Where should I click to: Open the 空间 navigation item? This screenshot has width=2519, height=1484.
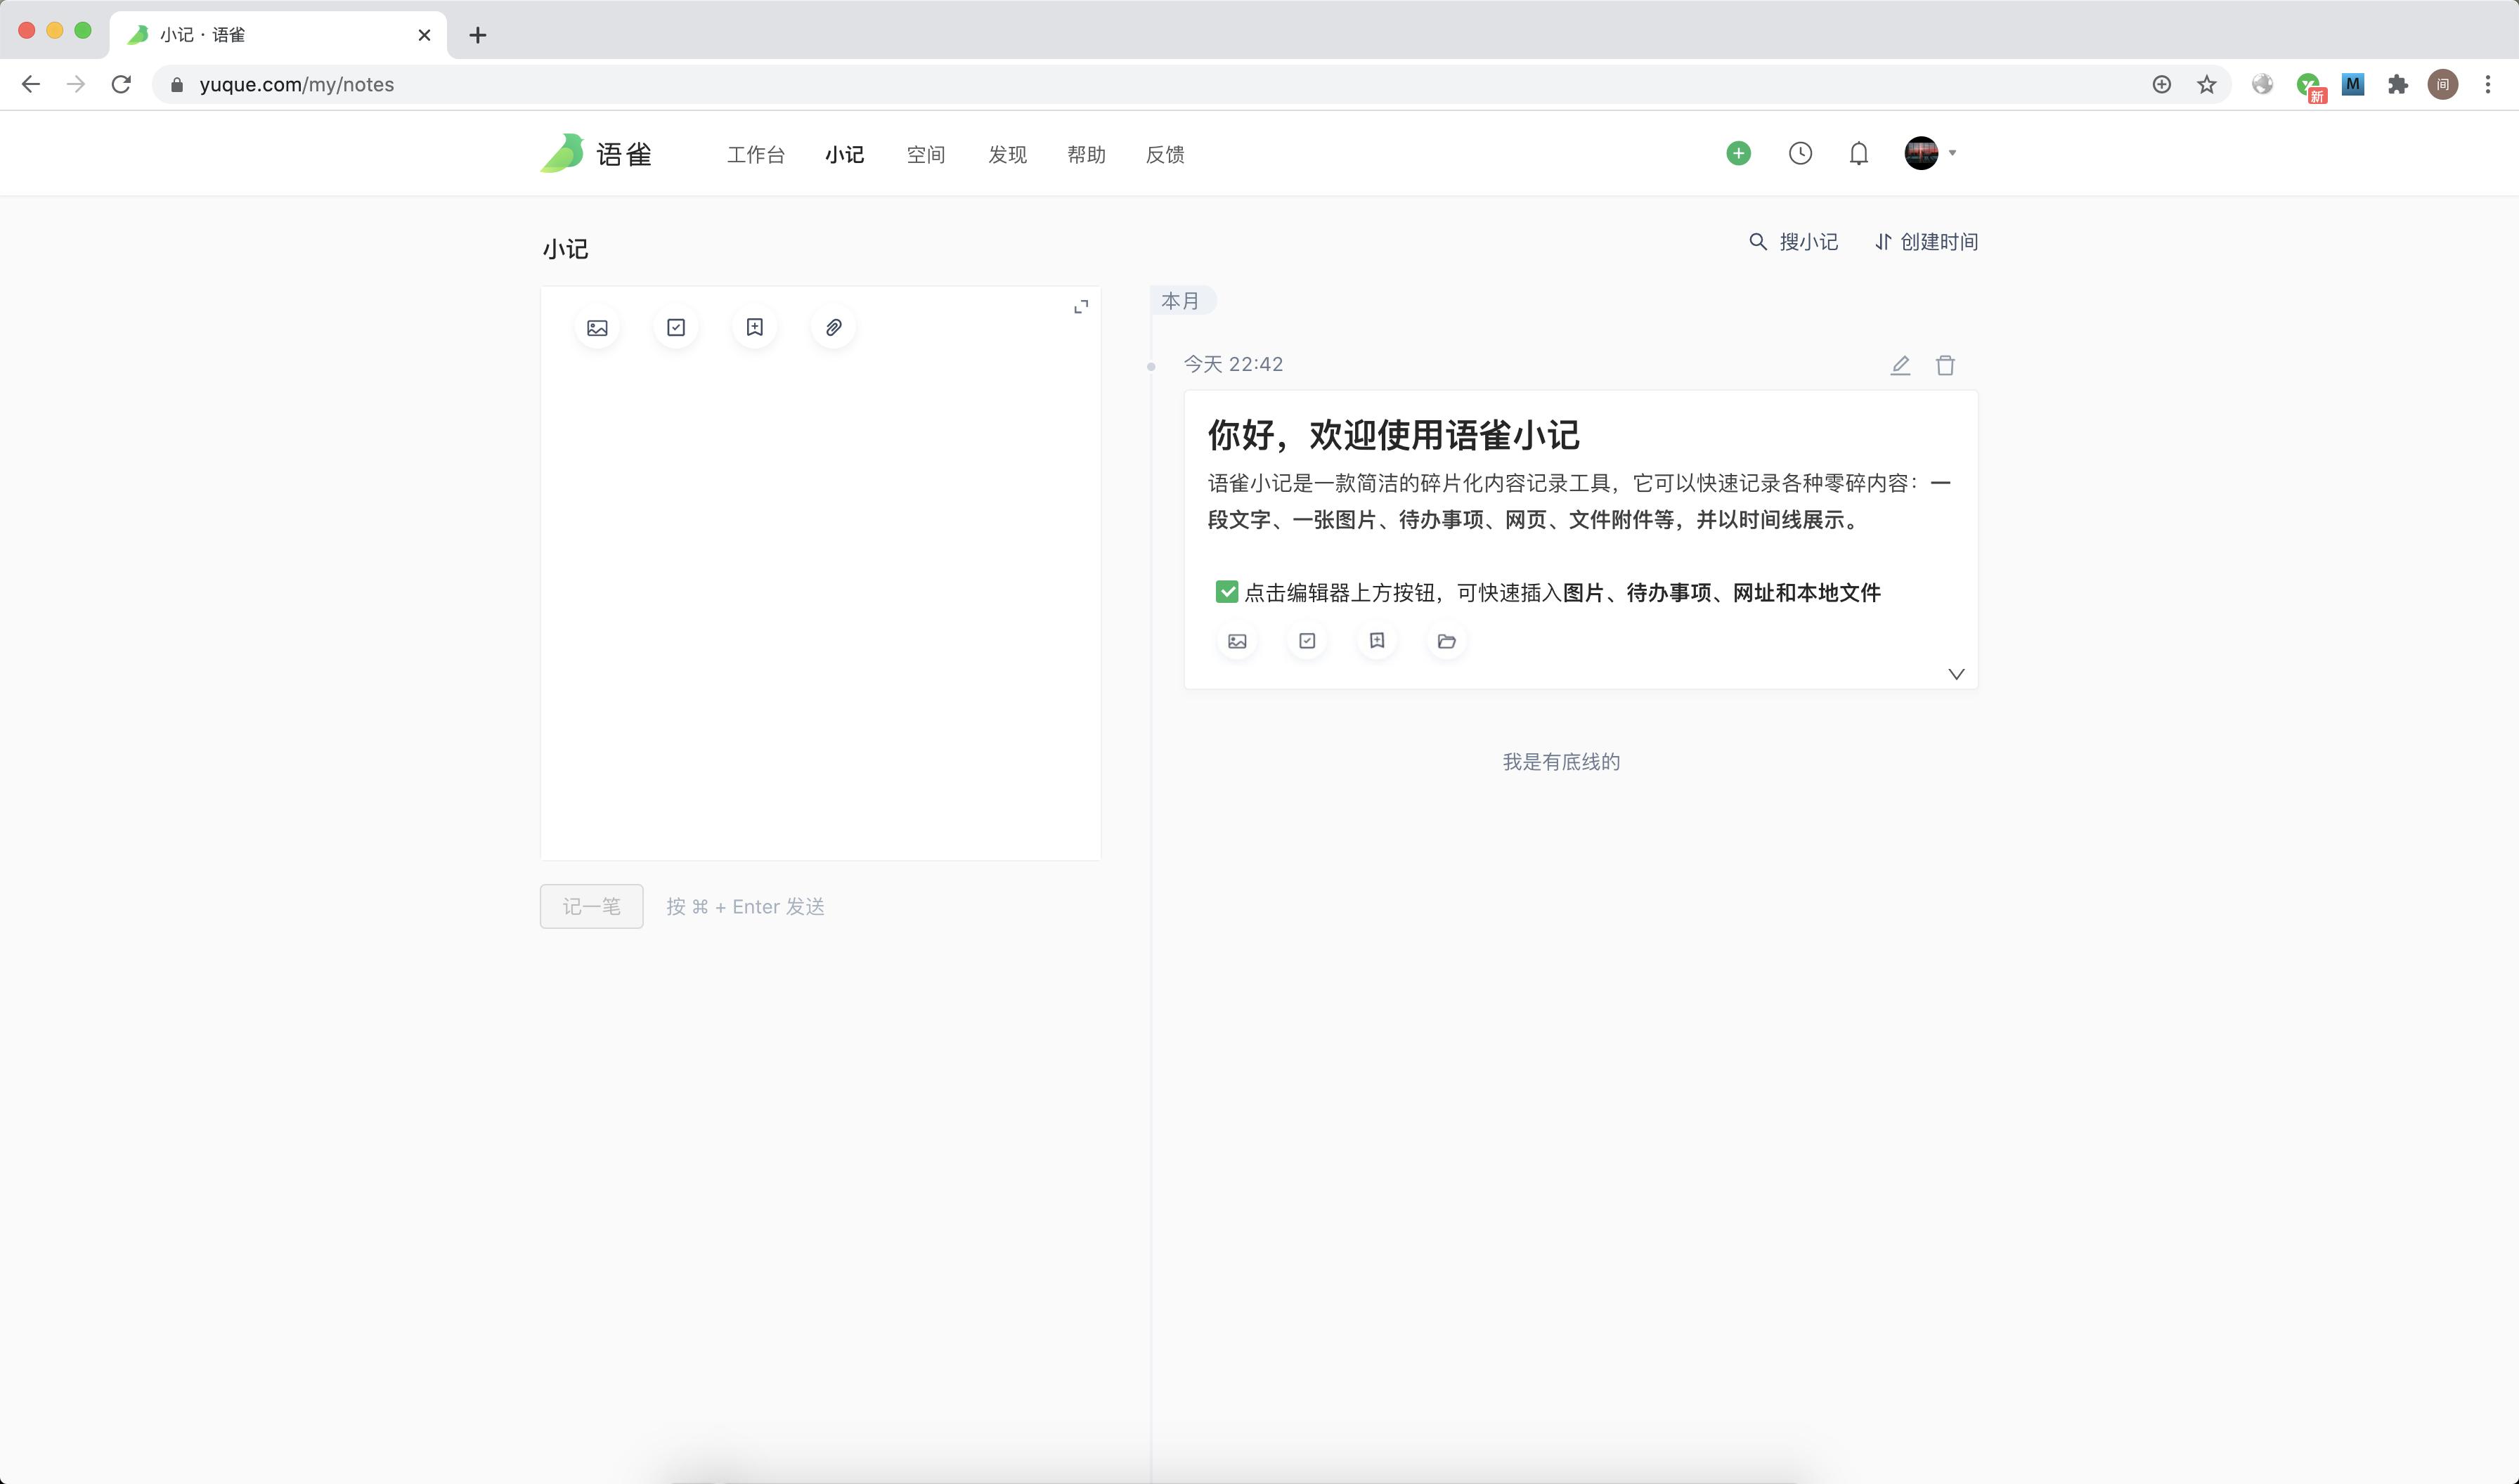pos(924,154)
